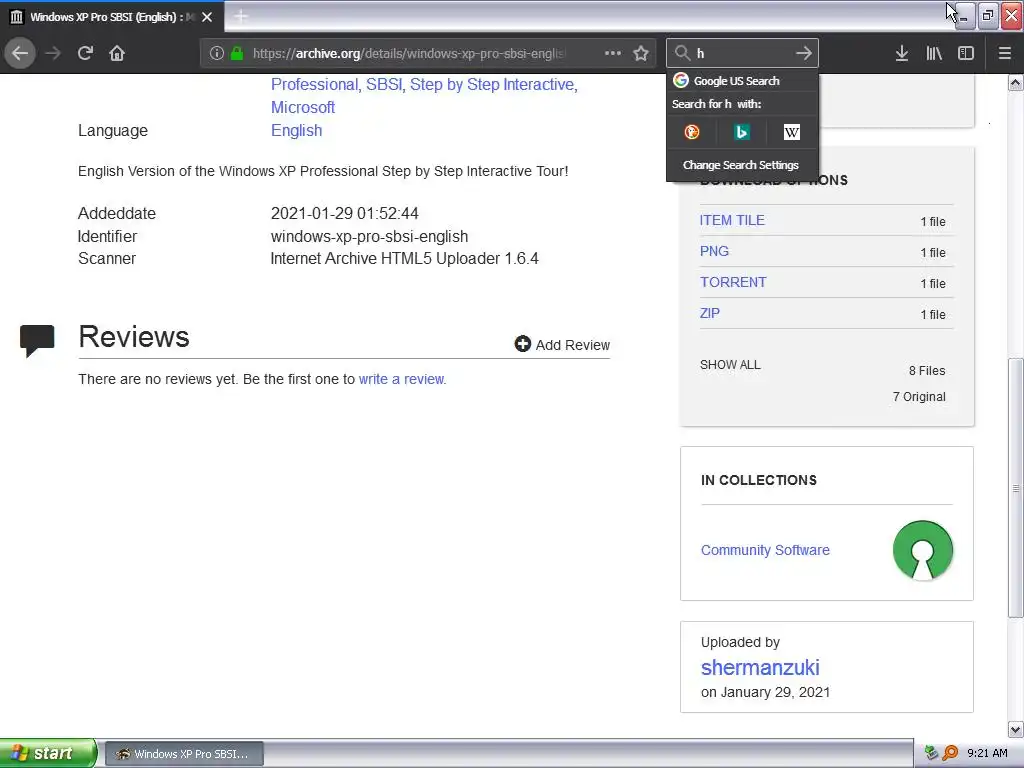Image resolution: width=1024 pixels, height=768 pixels.
Task: Close the Windows XP Pro SBSI tab
Action: (207, 17)
